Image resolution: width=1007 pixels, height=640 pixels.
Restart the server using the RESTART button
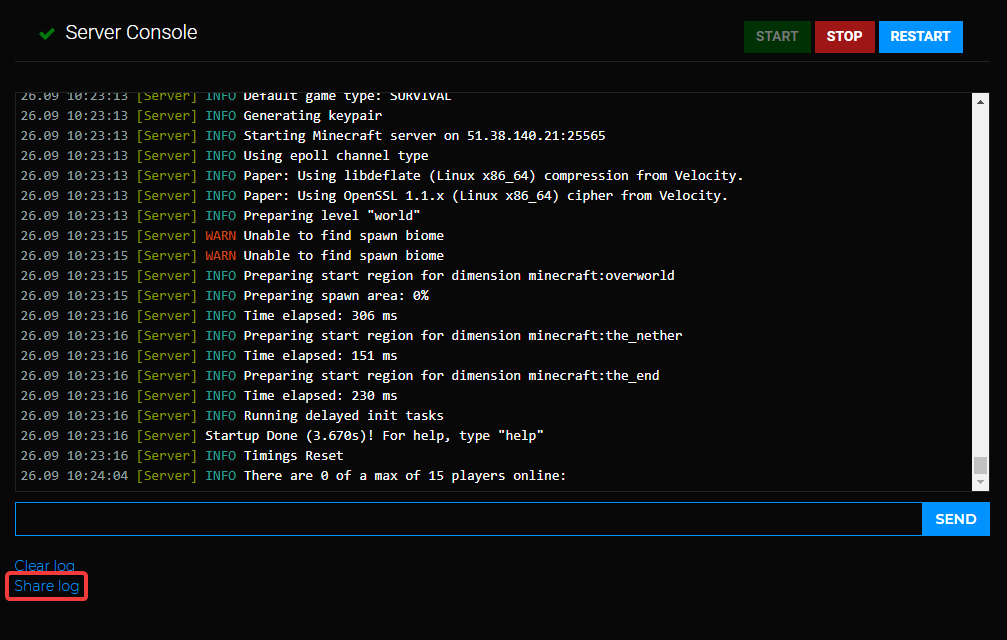[920, 37]
